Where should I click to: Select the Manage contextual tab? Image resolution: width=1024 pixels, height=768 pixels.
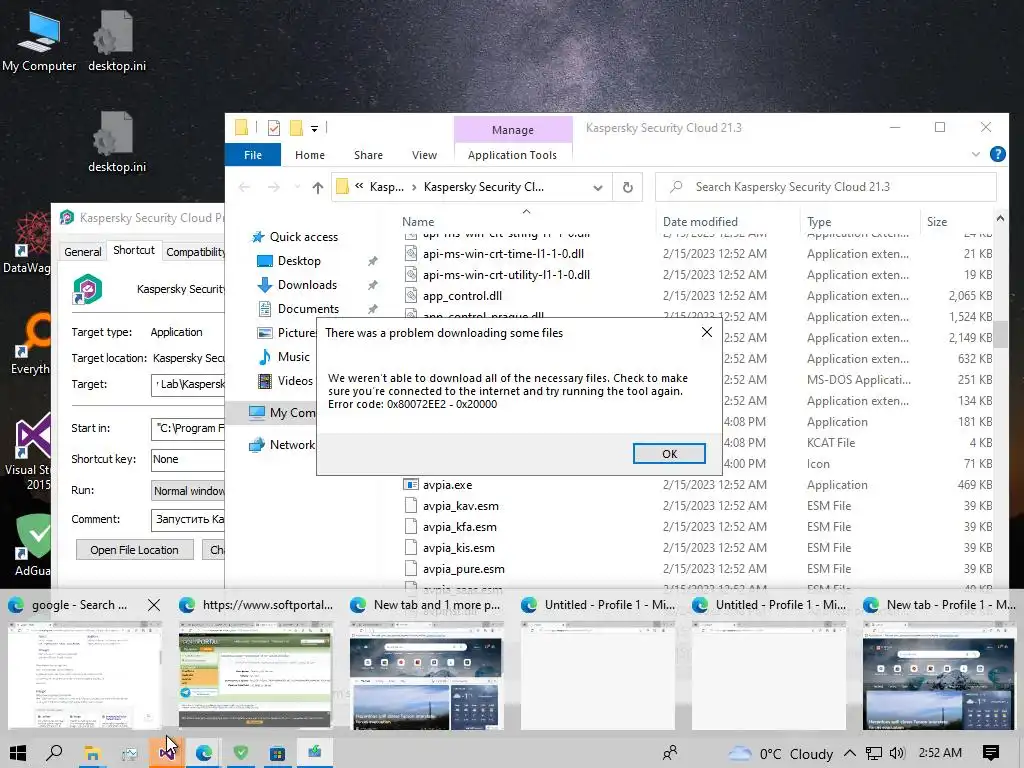coord(513,130)
